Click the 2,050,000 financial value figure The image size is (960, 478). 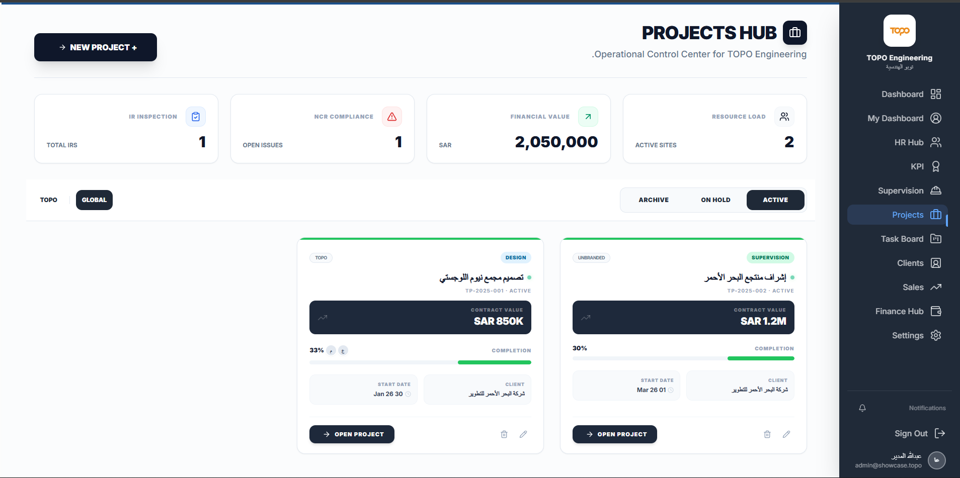556,142
